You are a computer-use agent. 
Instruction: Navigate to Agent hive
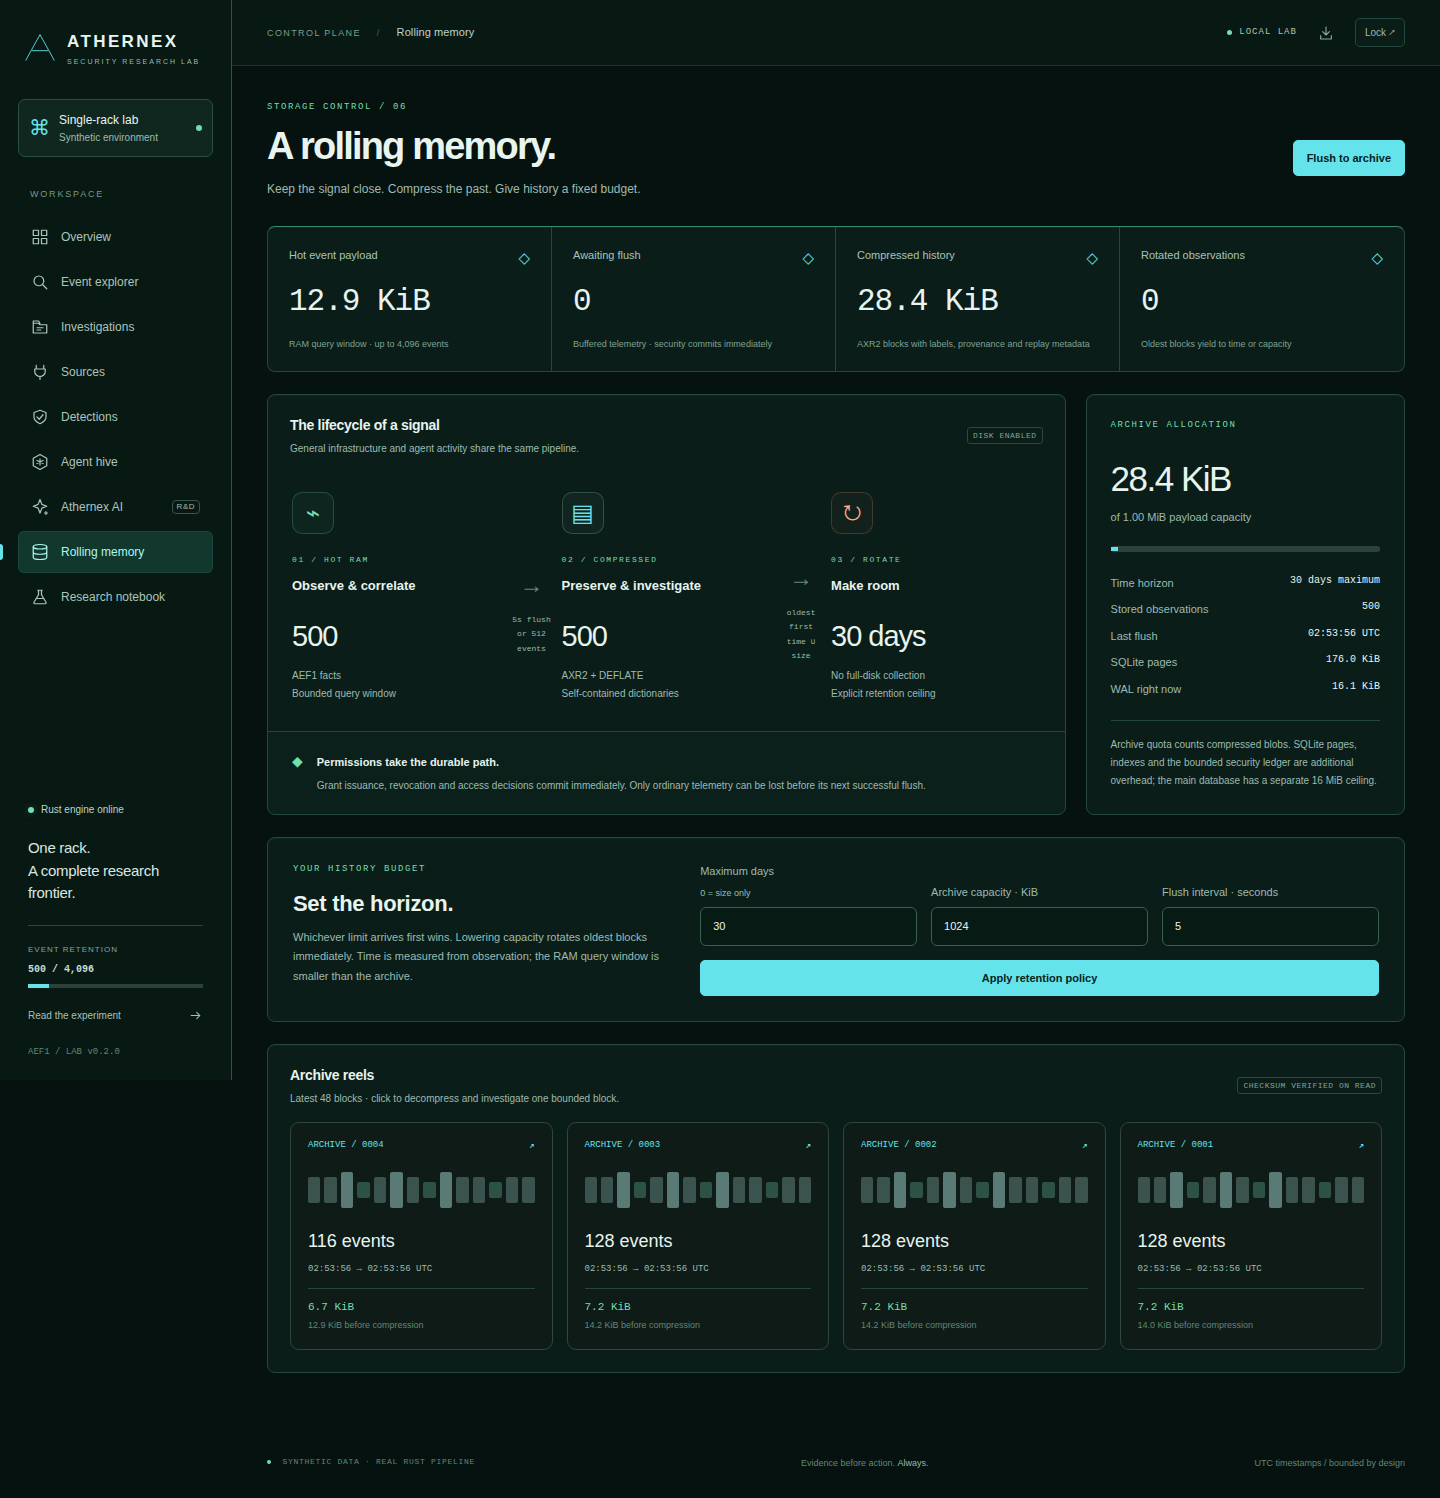tap(115, 462)
